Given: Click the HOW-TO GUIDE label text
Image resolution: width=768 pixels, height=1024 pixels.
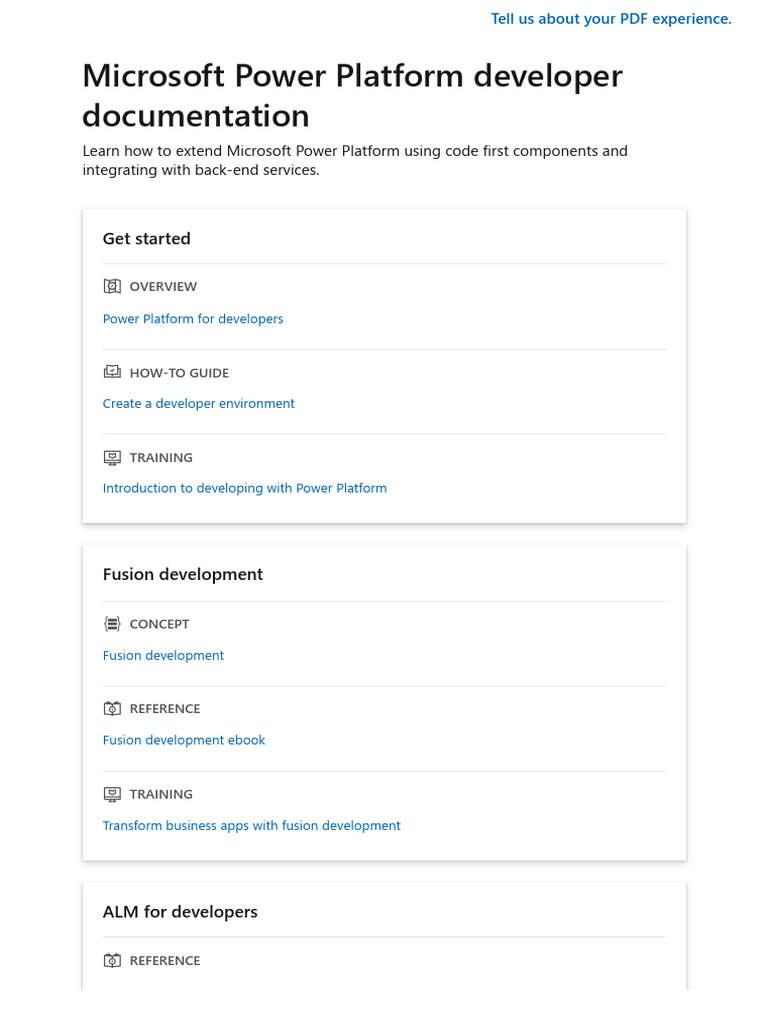Looking at the screenshot, I should 179,373.
